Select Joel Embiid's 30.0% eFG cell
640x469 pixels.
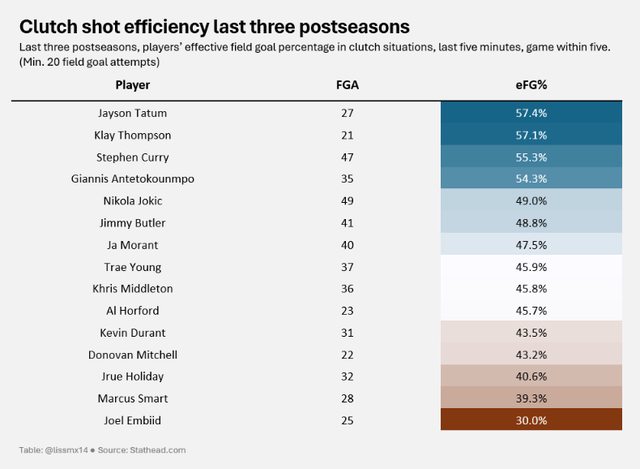pos(532,420)
